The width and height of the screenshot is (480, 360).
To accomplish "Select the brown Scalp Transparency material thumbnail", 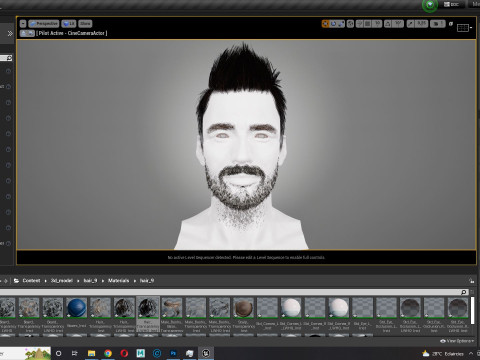I will [243, 308].
